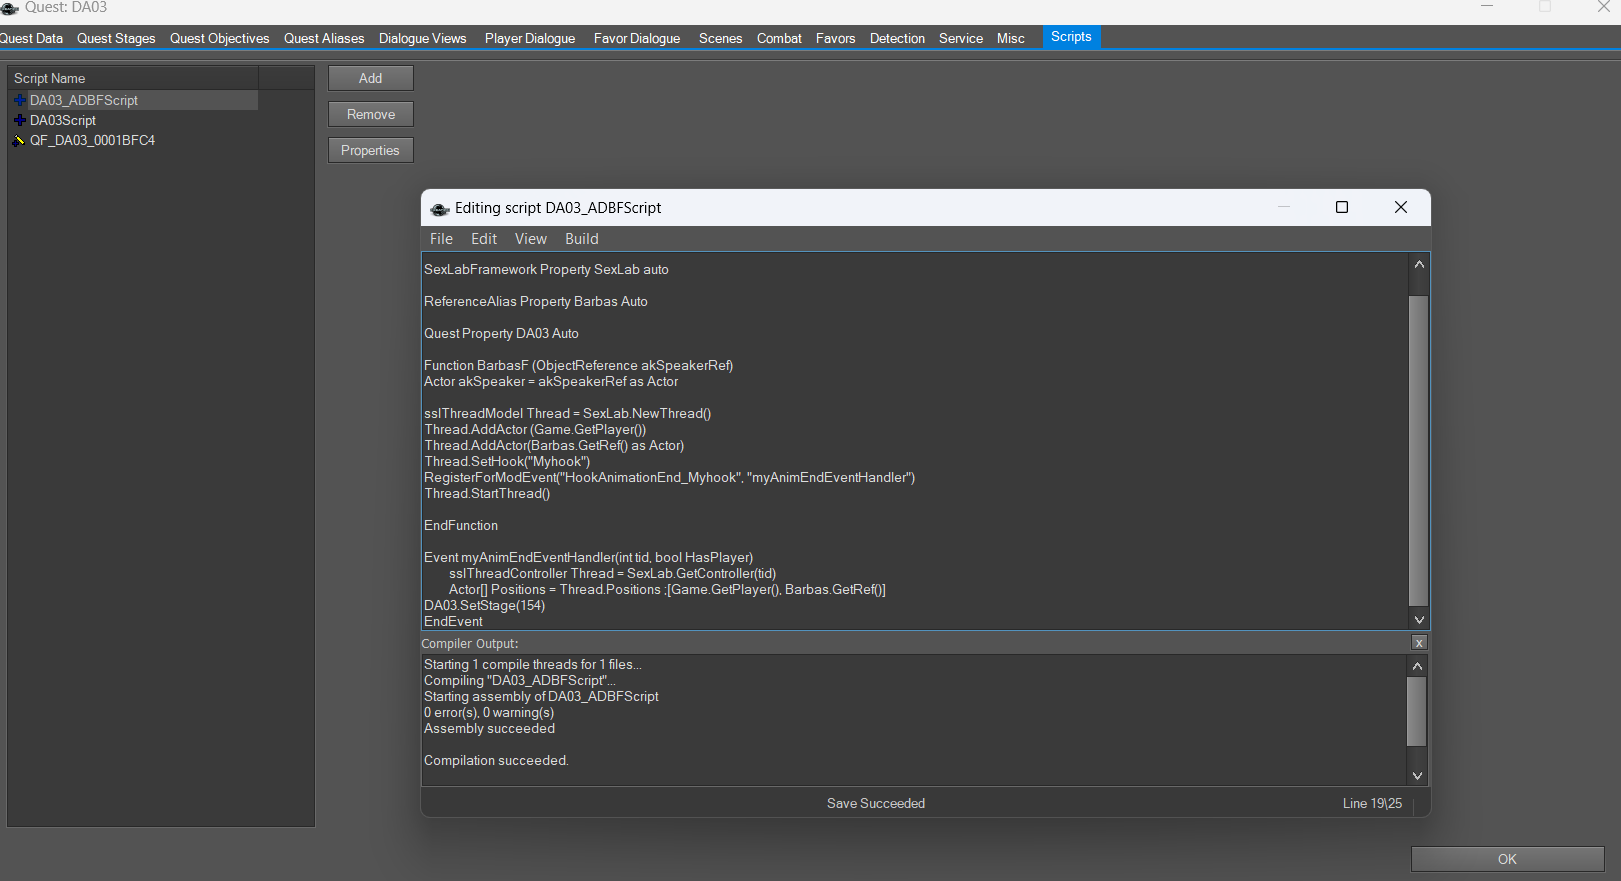Open the Build menu in script editor
This screenshot has height=881, width=1621.
(582, 239)
